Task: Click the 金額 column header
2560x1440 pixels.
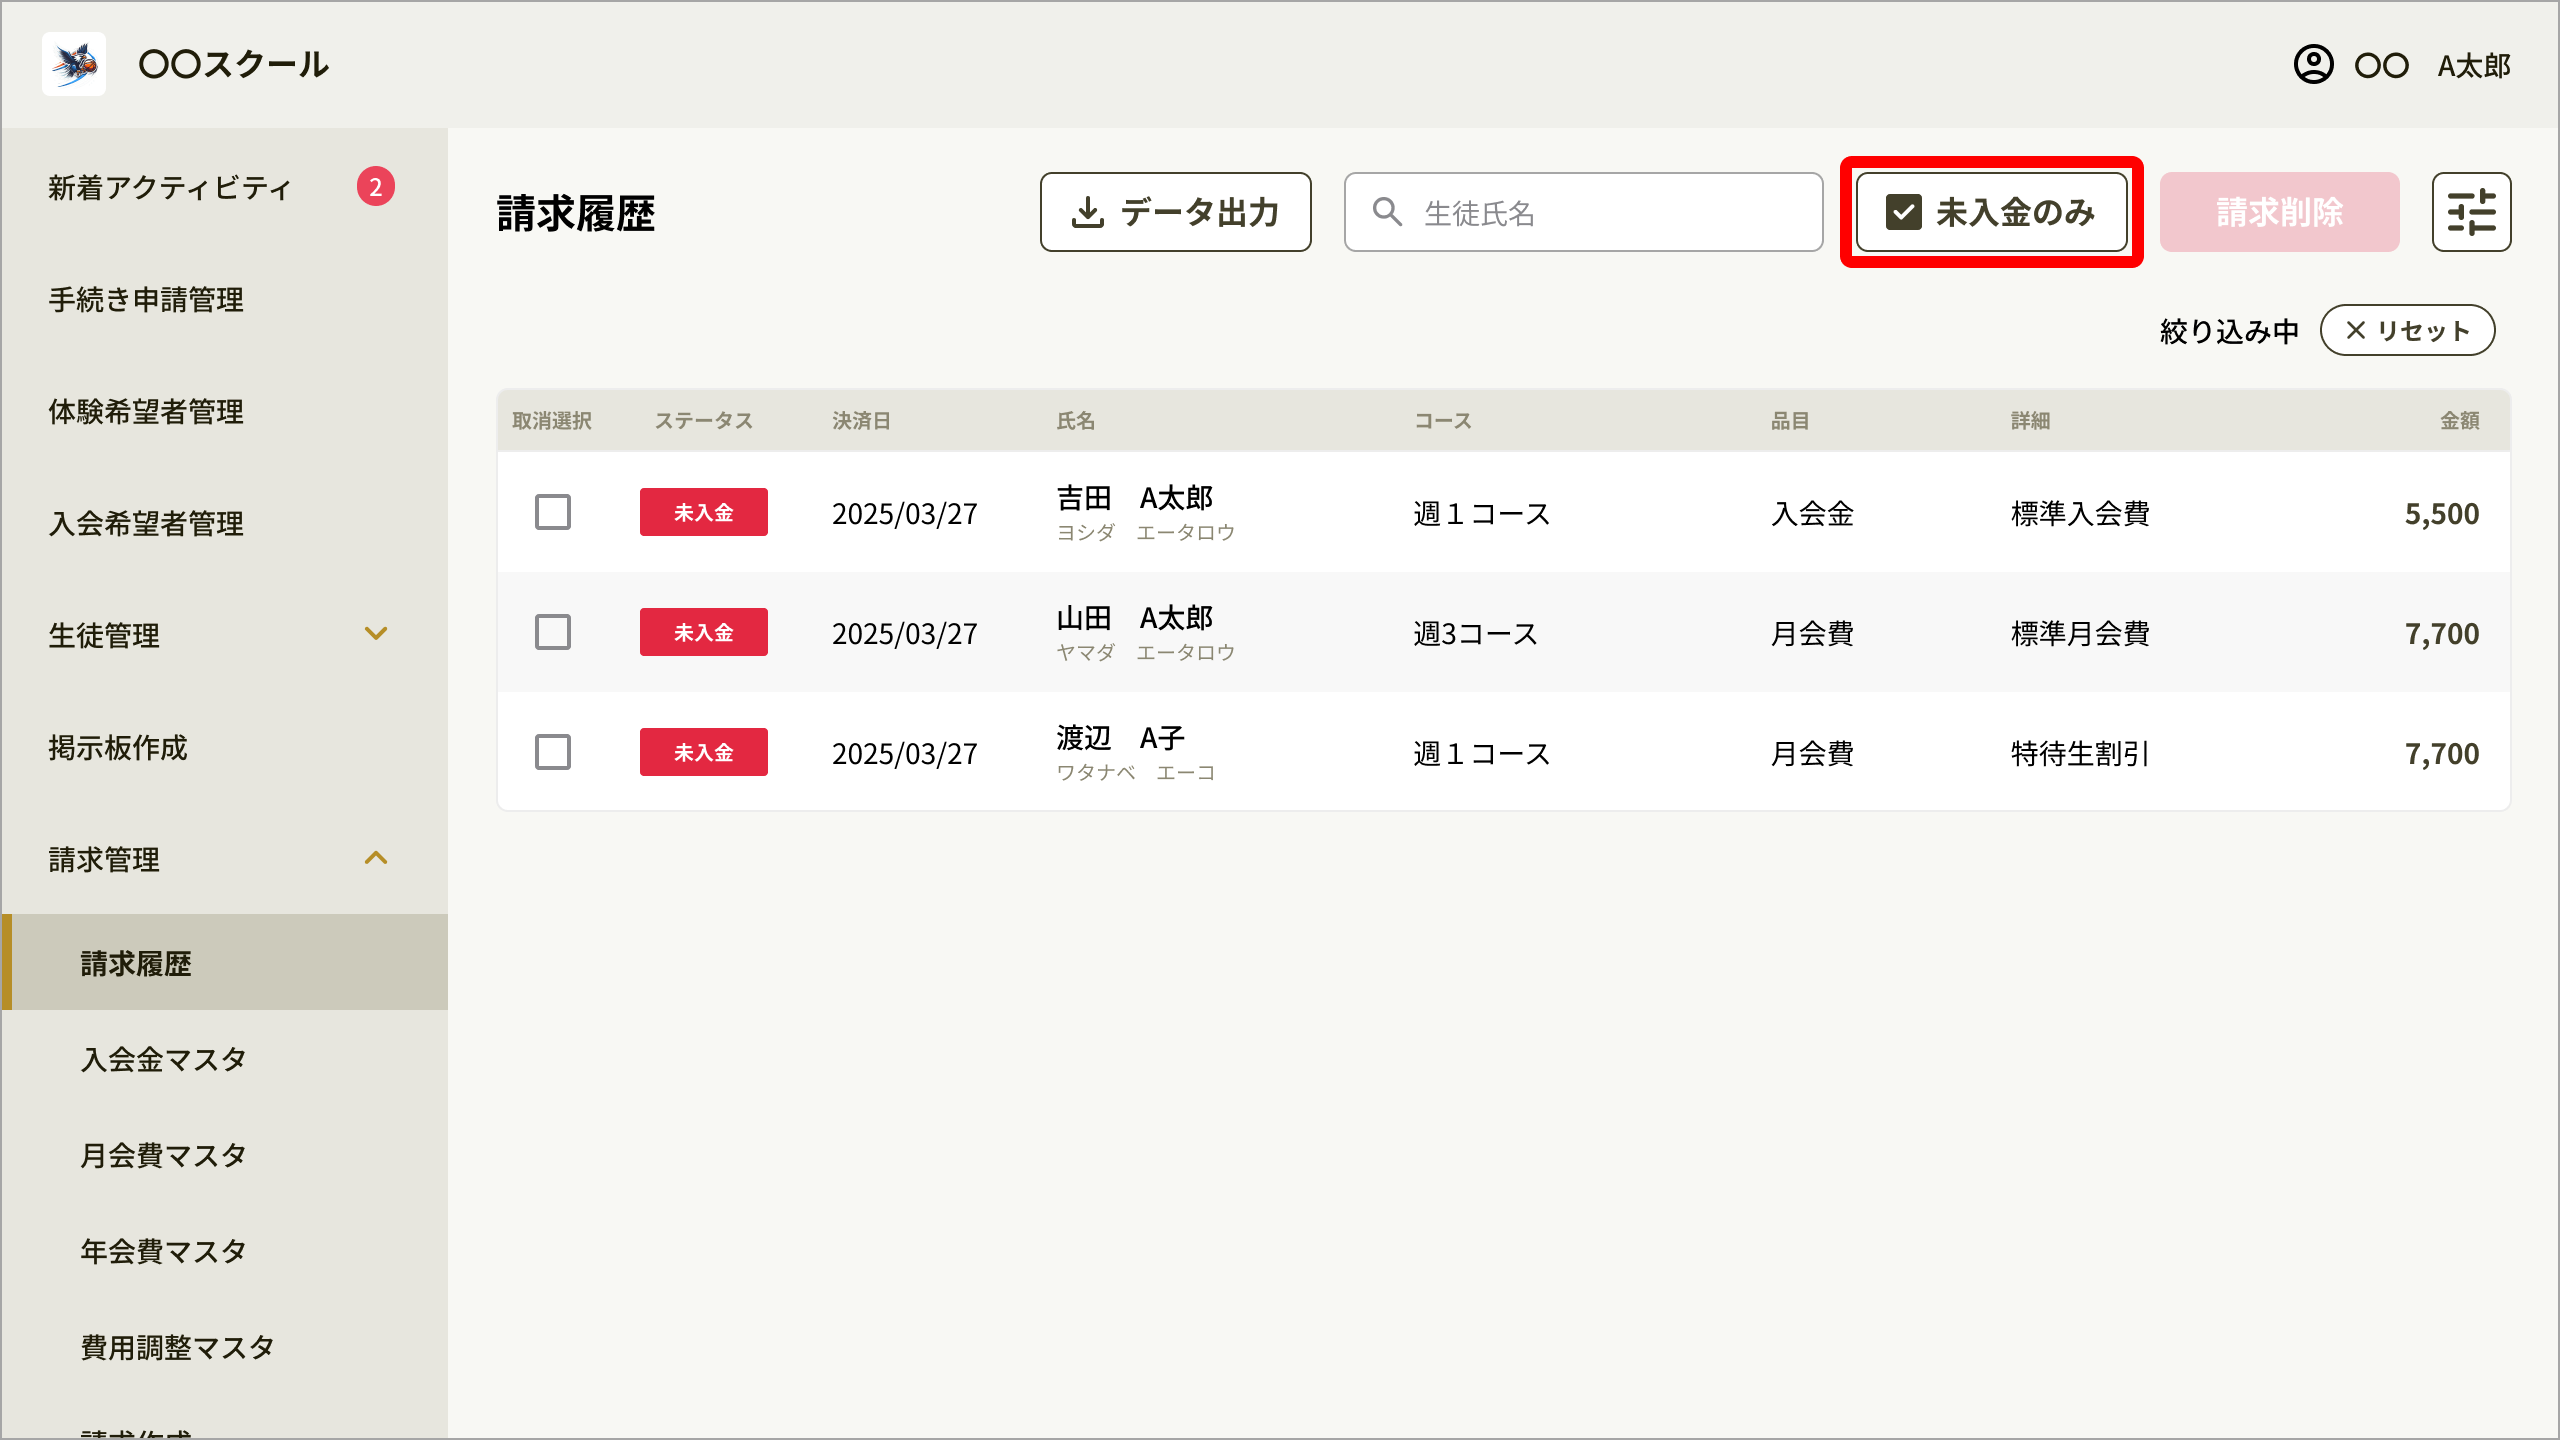Action: coord(2460,421)
